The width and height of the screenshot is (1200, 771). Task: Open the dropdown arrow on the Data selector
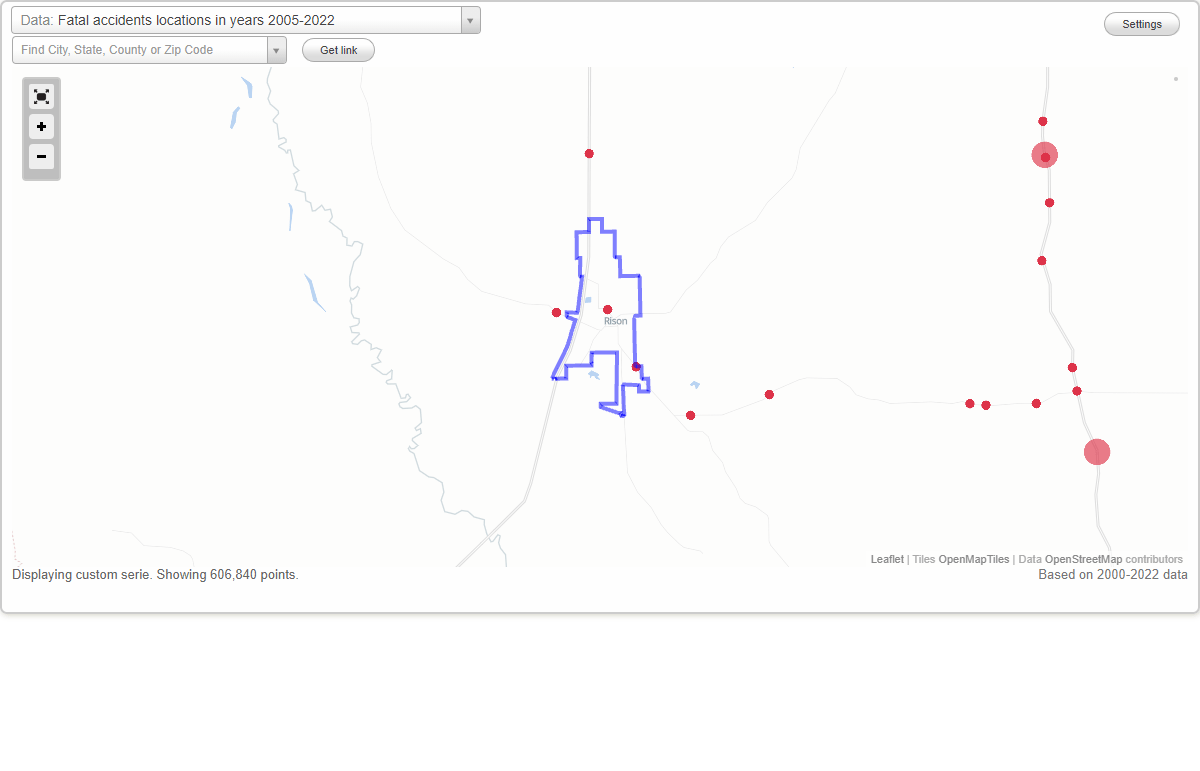point(469,20)
